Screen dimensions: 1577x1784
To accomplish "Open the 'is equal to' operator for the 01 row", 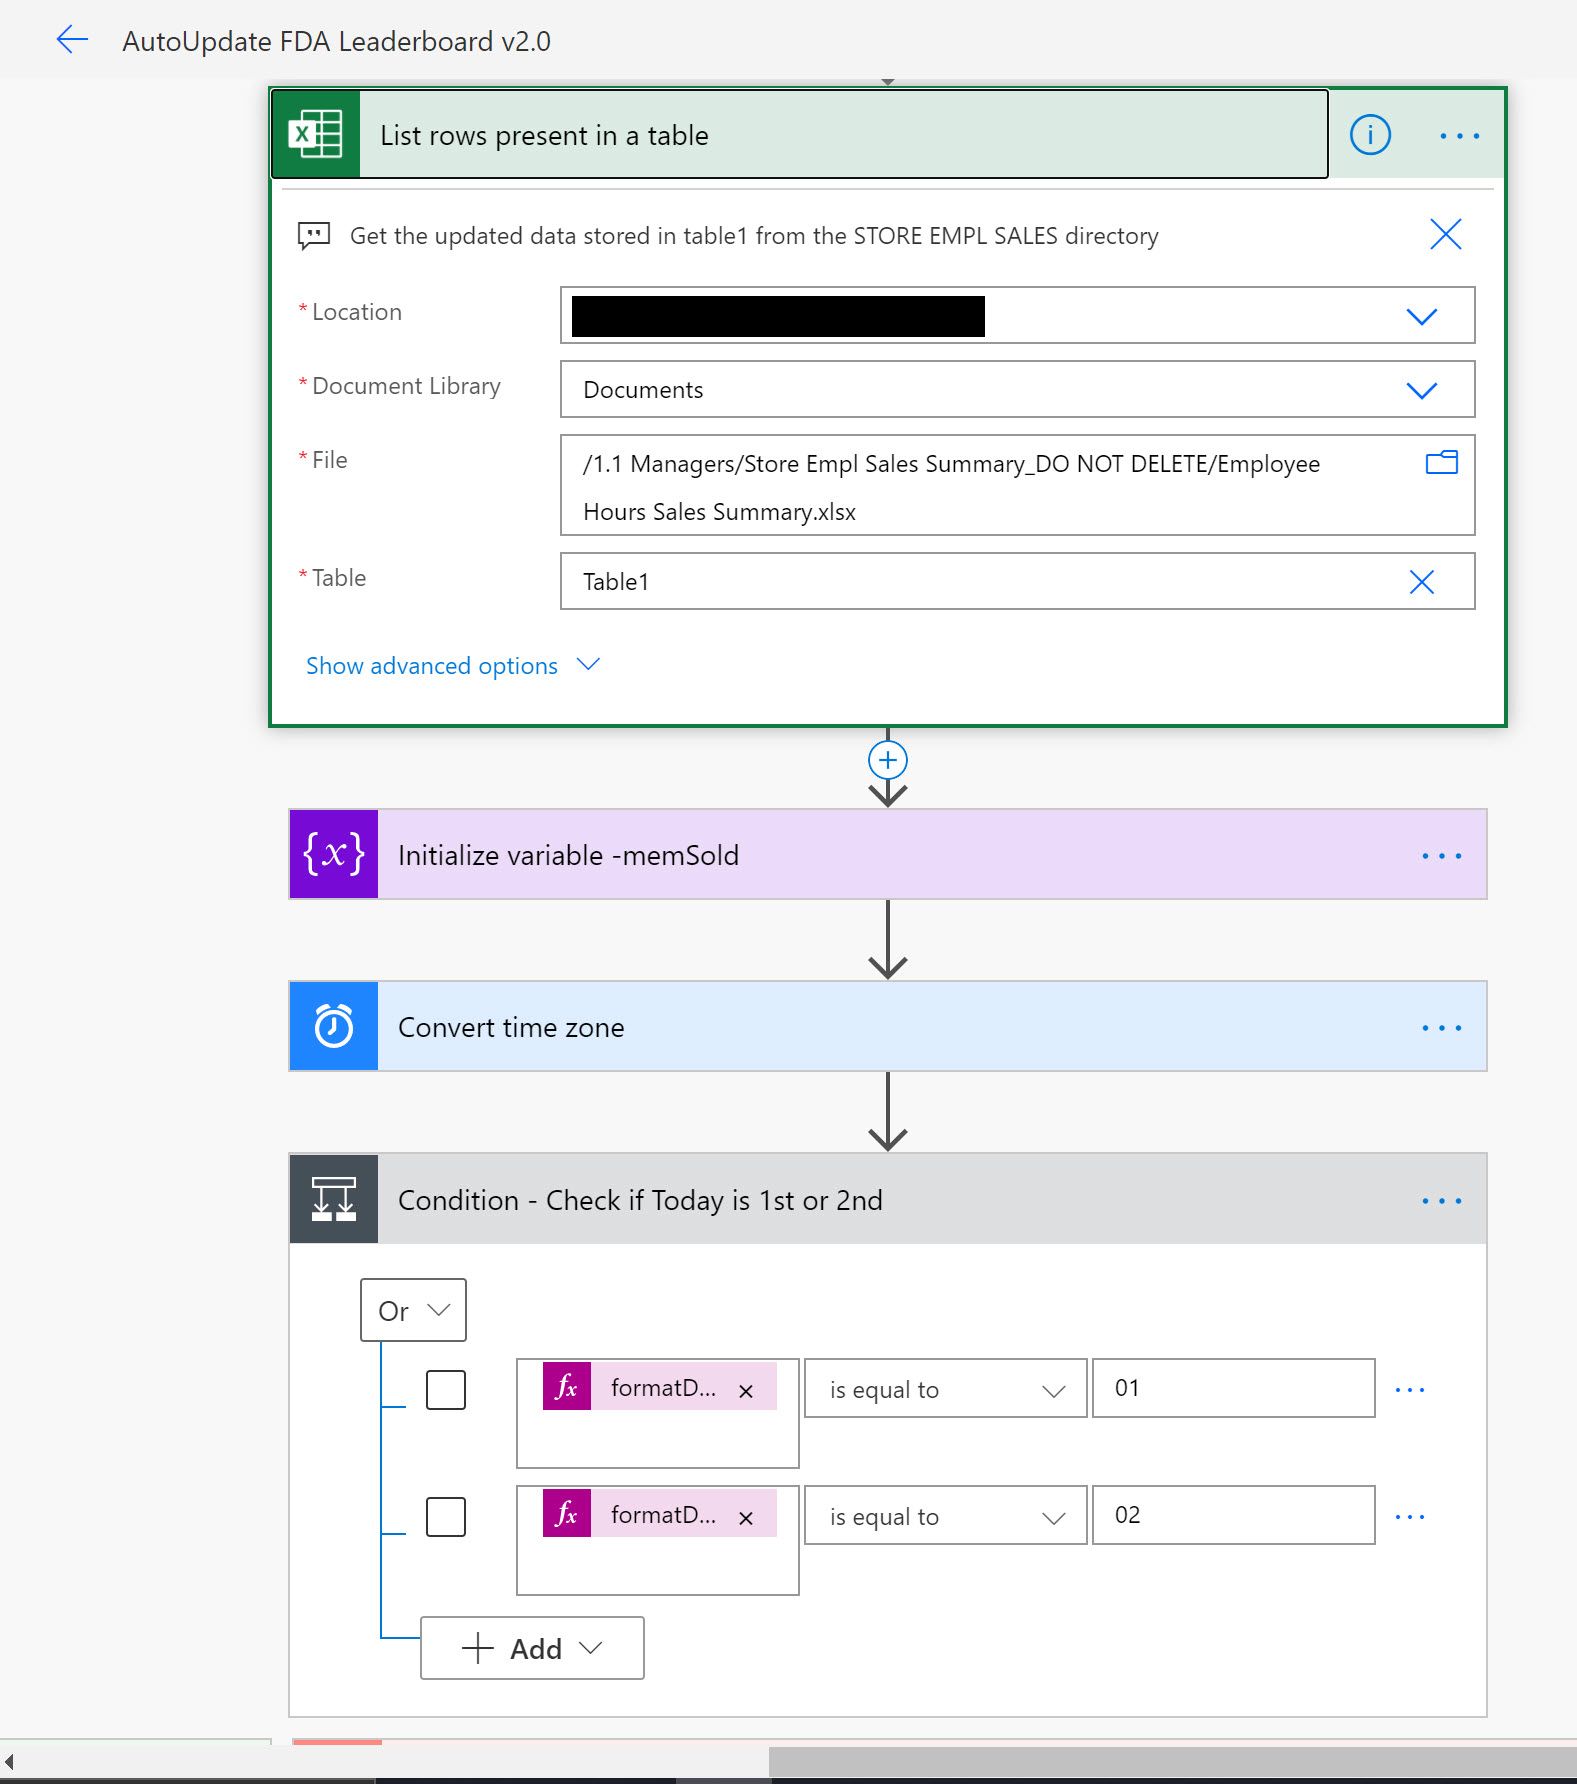I will pyautogui.click(x=945, y=1388).
